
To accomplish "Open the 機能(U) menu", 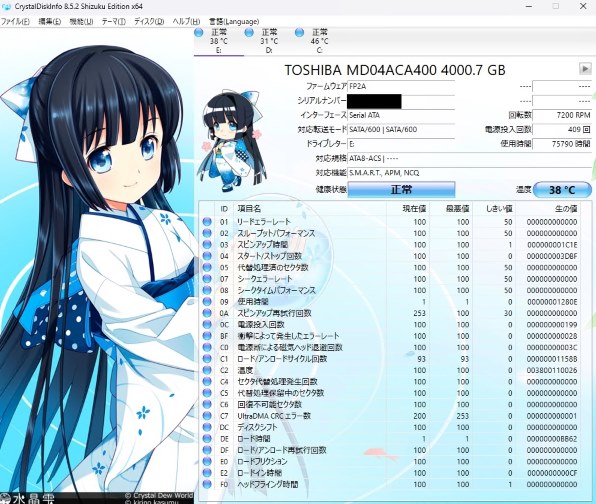I will (x=81, y=21).
